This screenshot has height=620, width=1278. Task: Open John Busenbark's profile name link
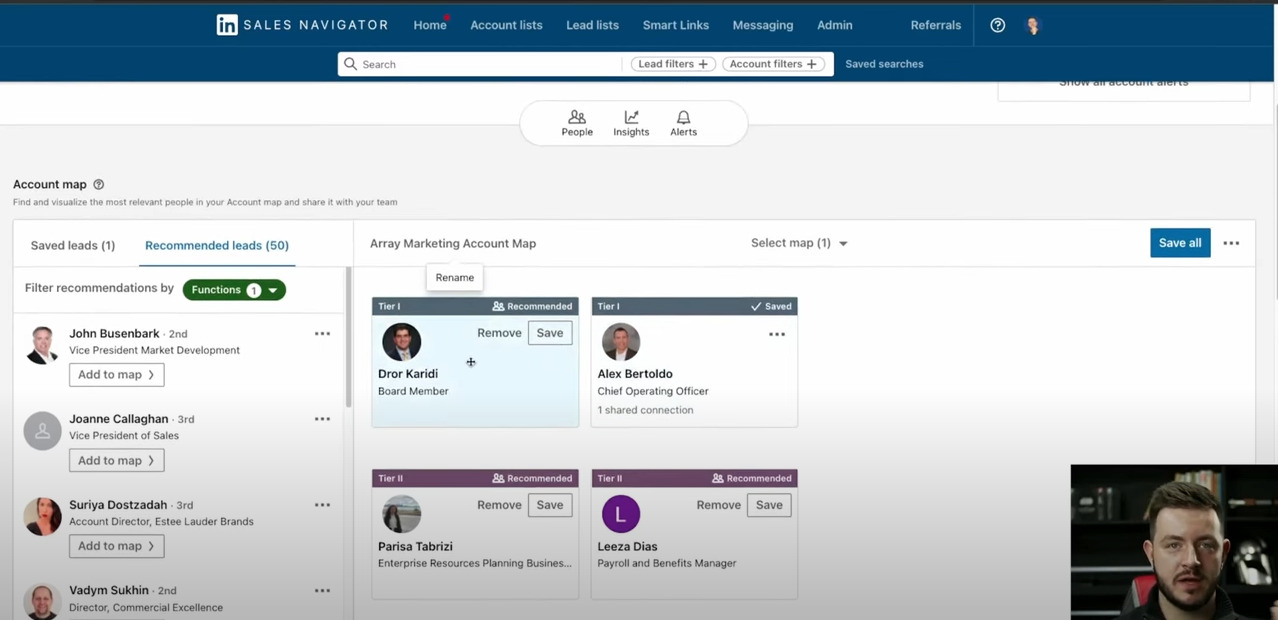tap(114, 333)
